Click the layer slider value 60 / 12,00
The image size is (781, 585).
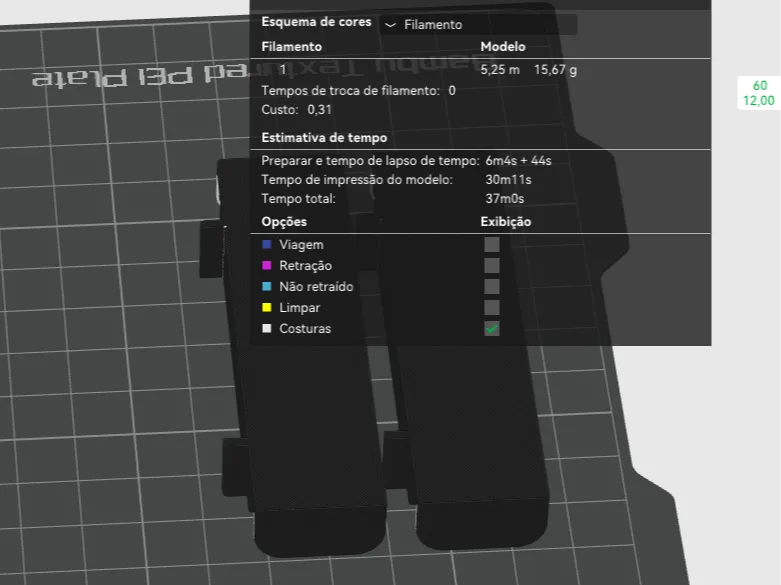(759, 93)
